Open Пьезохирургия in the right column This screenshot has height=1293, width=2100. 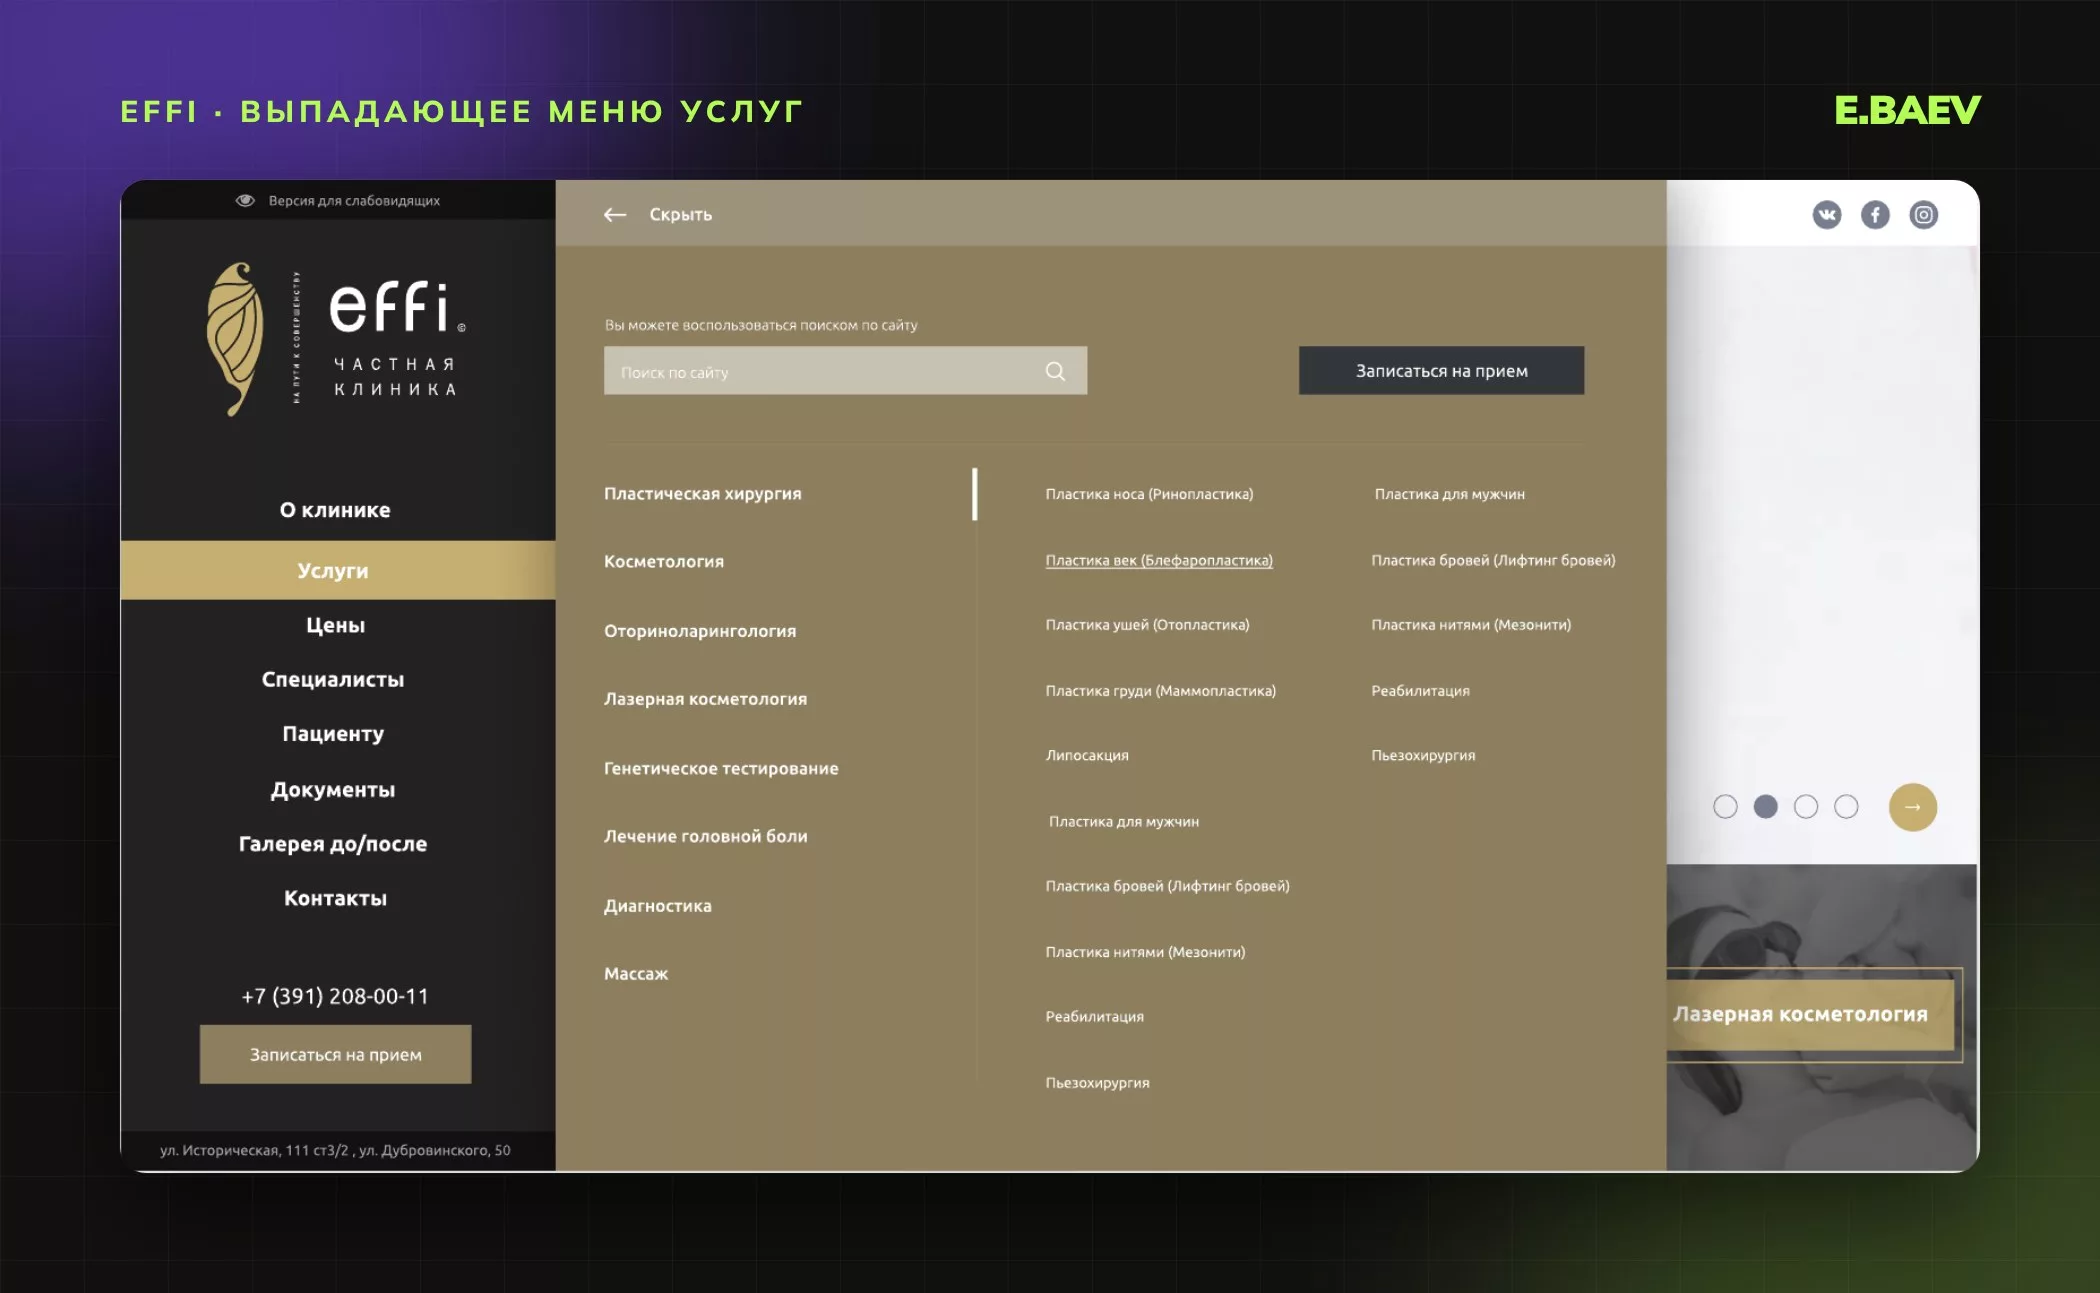[1423, 756]
